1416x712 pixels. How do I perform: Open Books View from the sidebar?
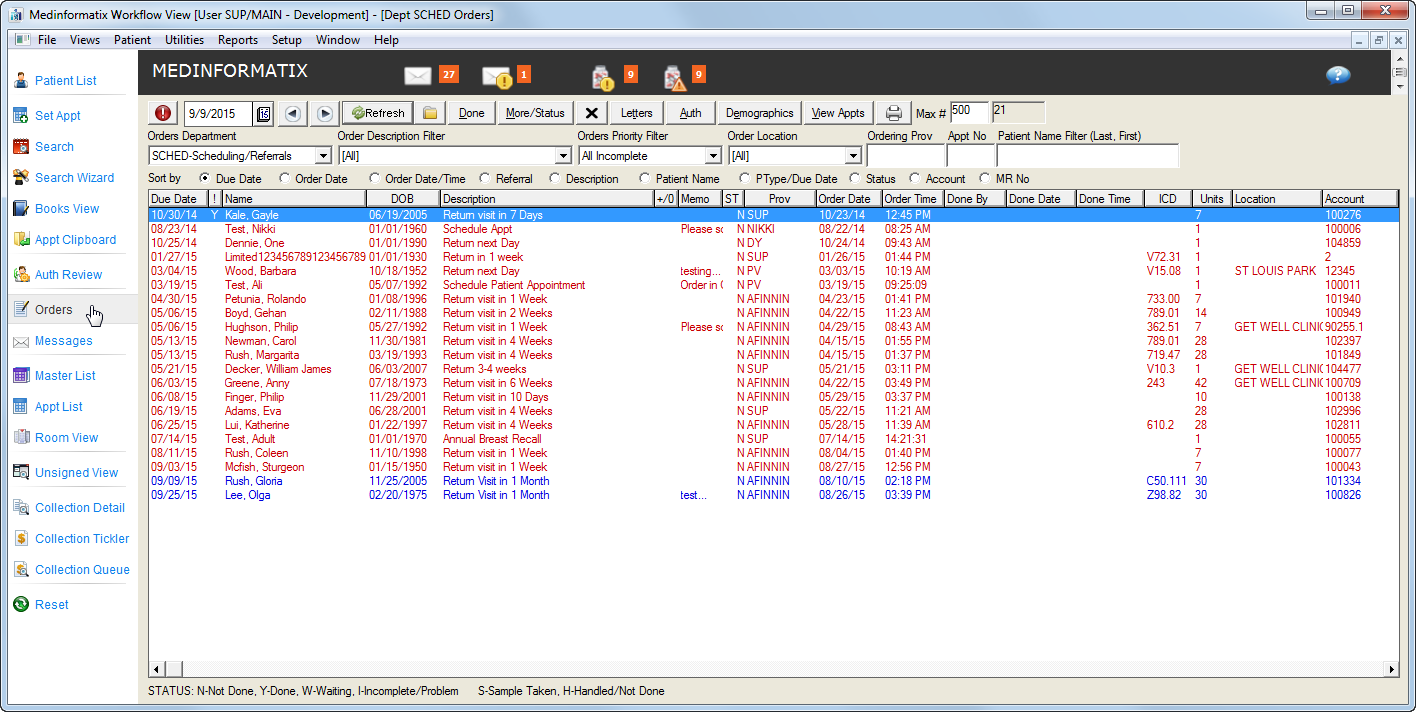point(67,208)
